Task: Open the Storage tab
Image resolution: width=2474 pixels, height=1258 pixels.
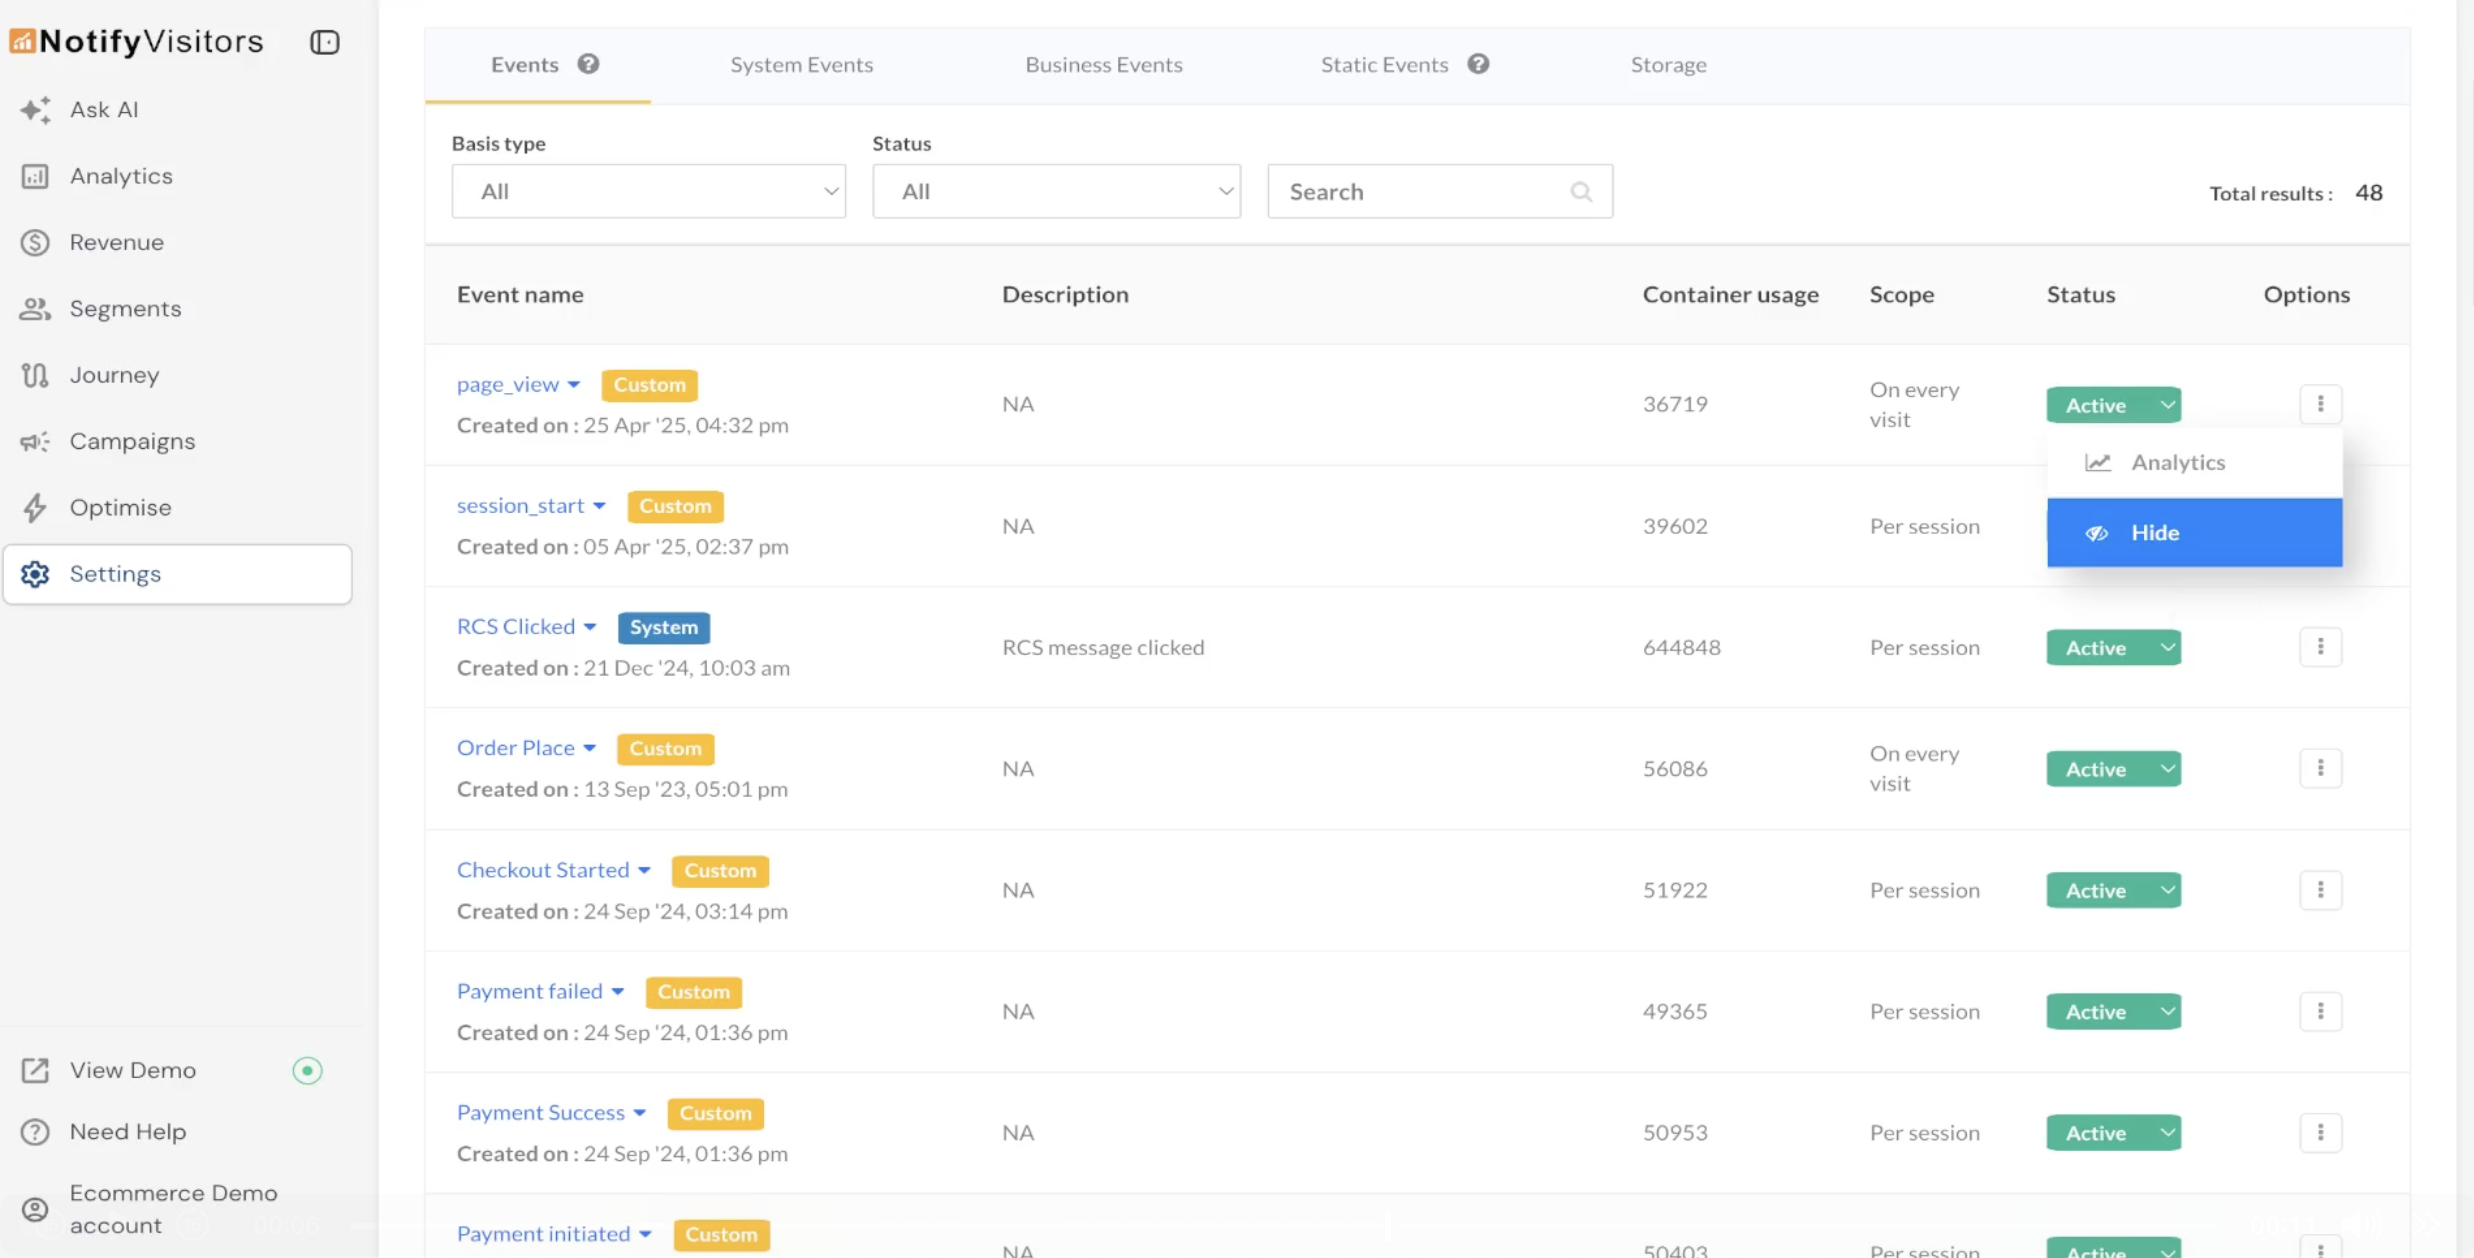Action: pyautogui.click(x=1668, y=64)
